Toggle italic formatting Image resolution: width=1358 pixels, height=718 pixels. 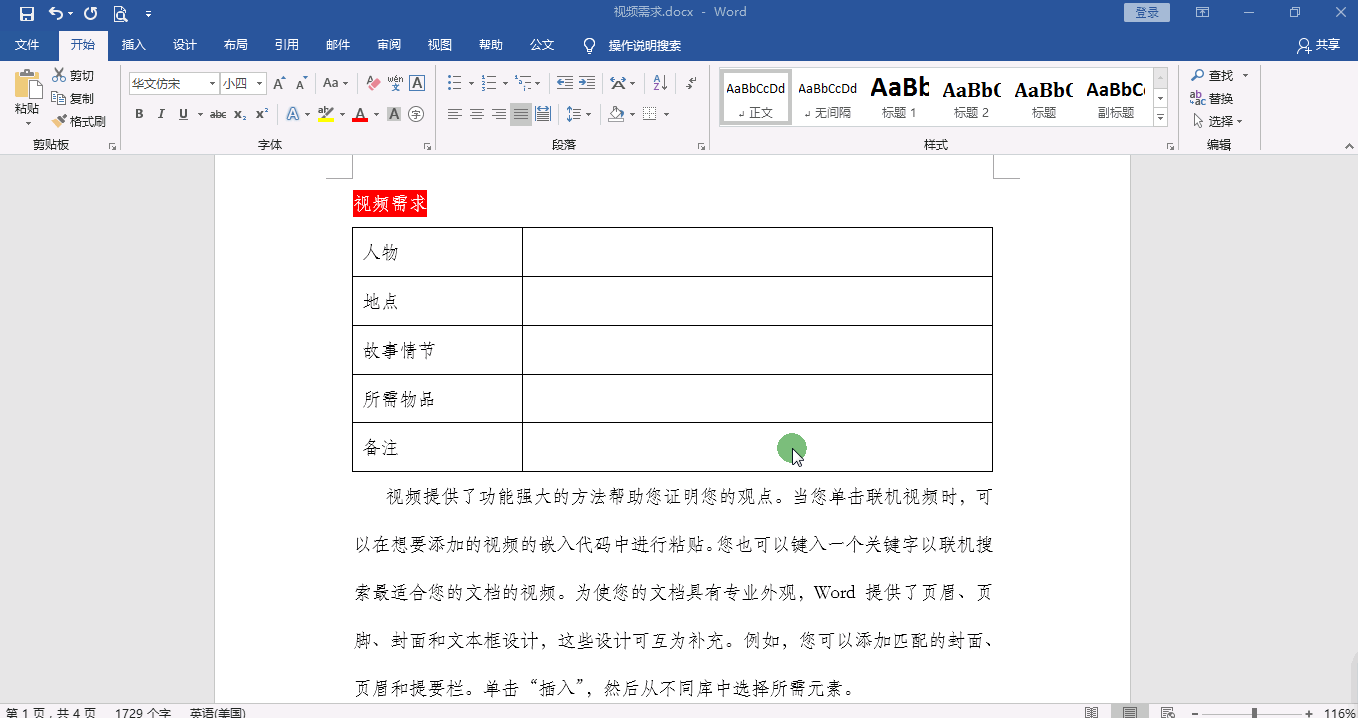[x=161, y=114]
